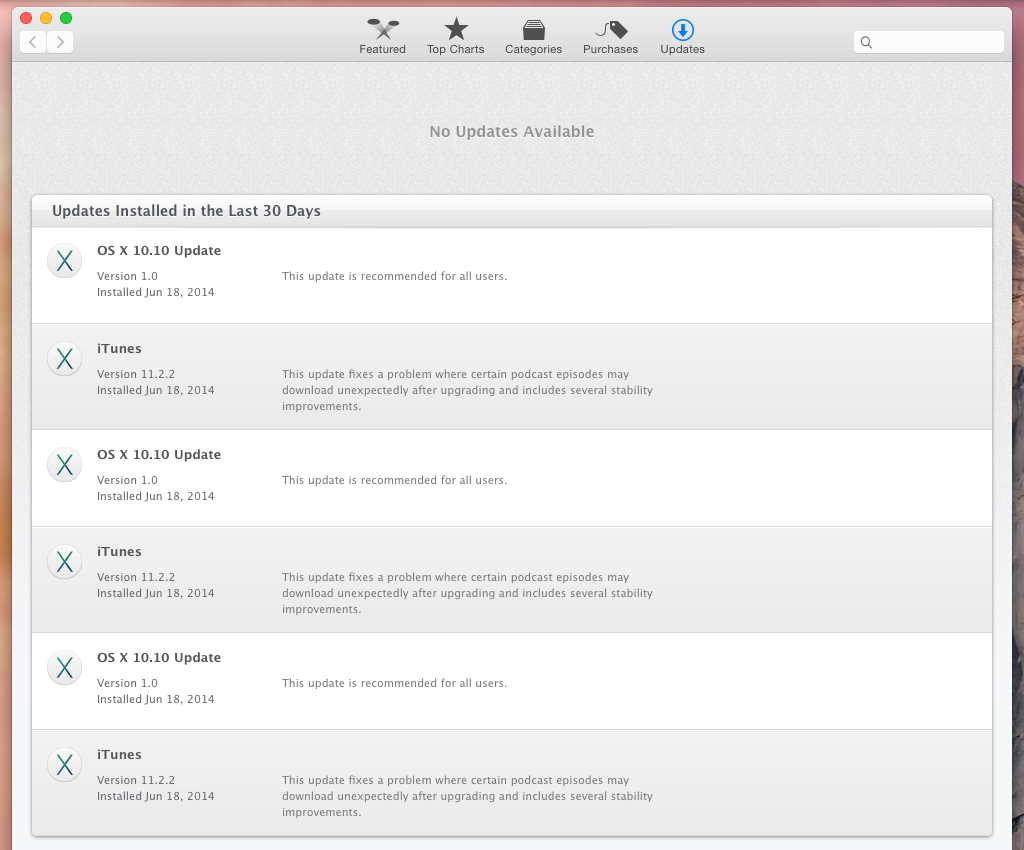Focus the App Store search field
The height and width of the screenshot is (850, 1024).
928,42
